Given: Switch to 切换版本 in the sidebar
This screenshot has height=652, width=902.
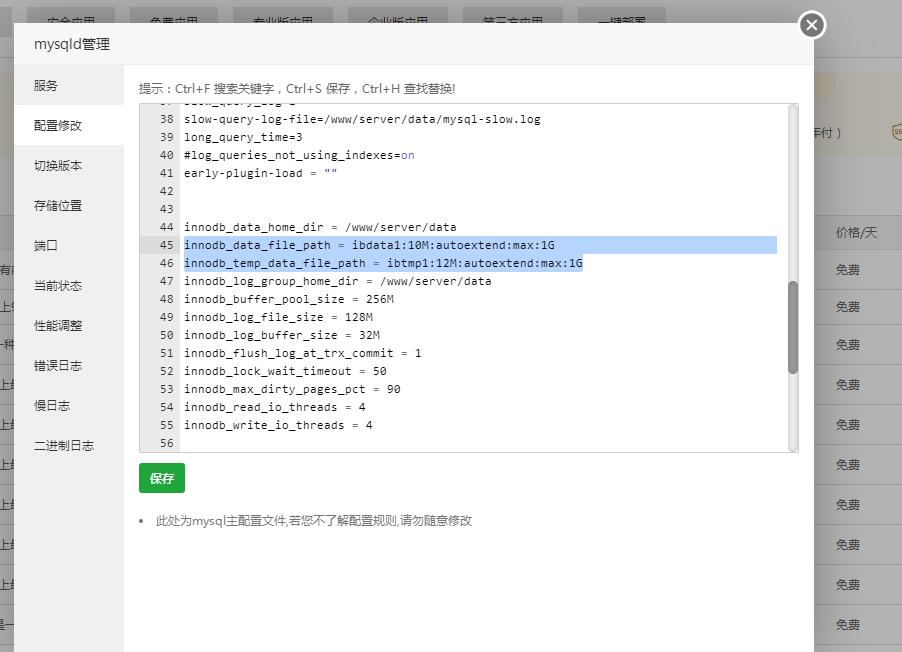Looking at the screenshot, I should click(58, 166).
